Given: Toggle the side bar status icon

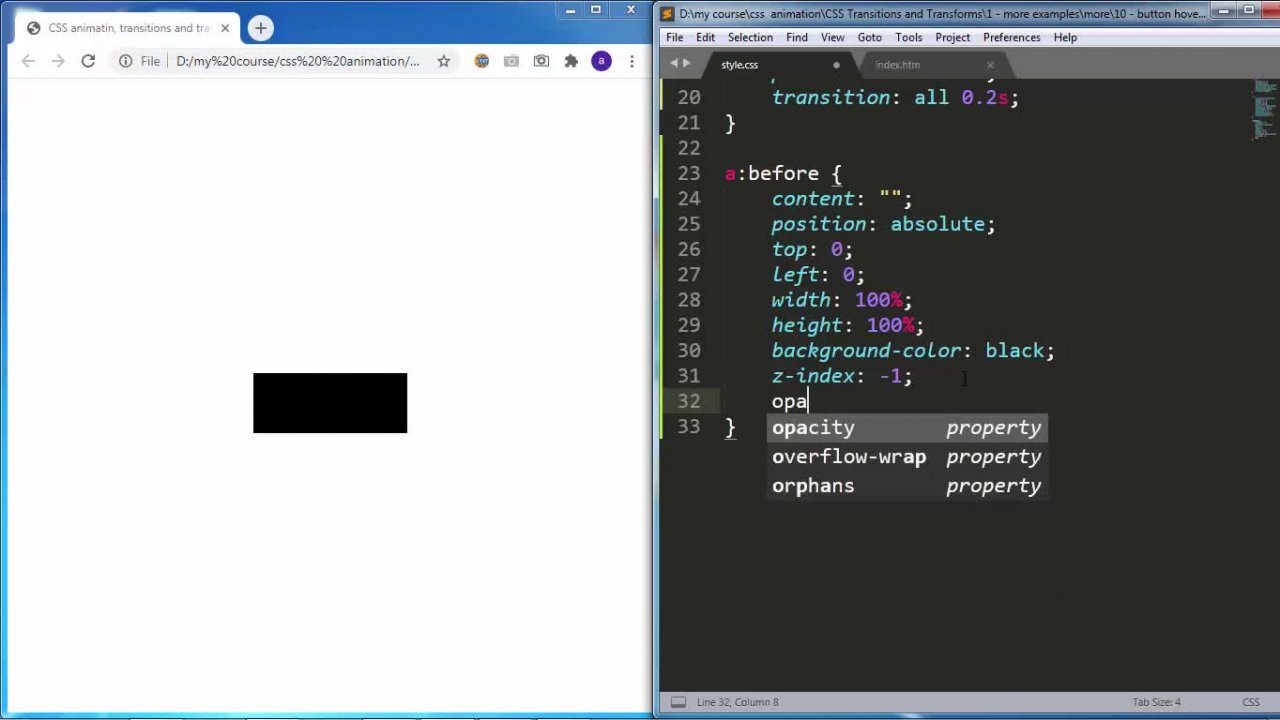Looking at the screenshot, I should click(x=677, y=702).
